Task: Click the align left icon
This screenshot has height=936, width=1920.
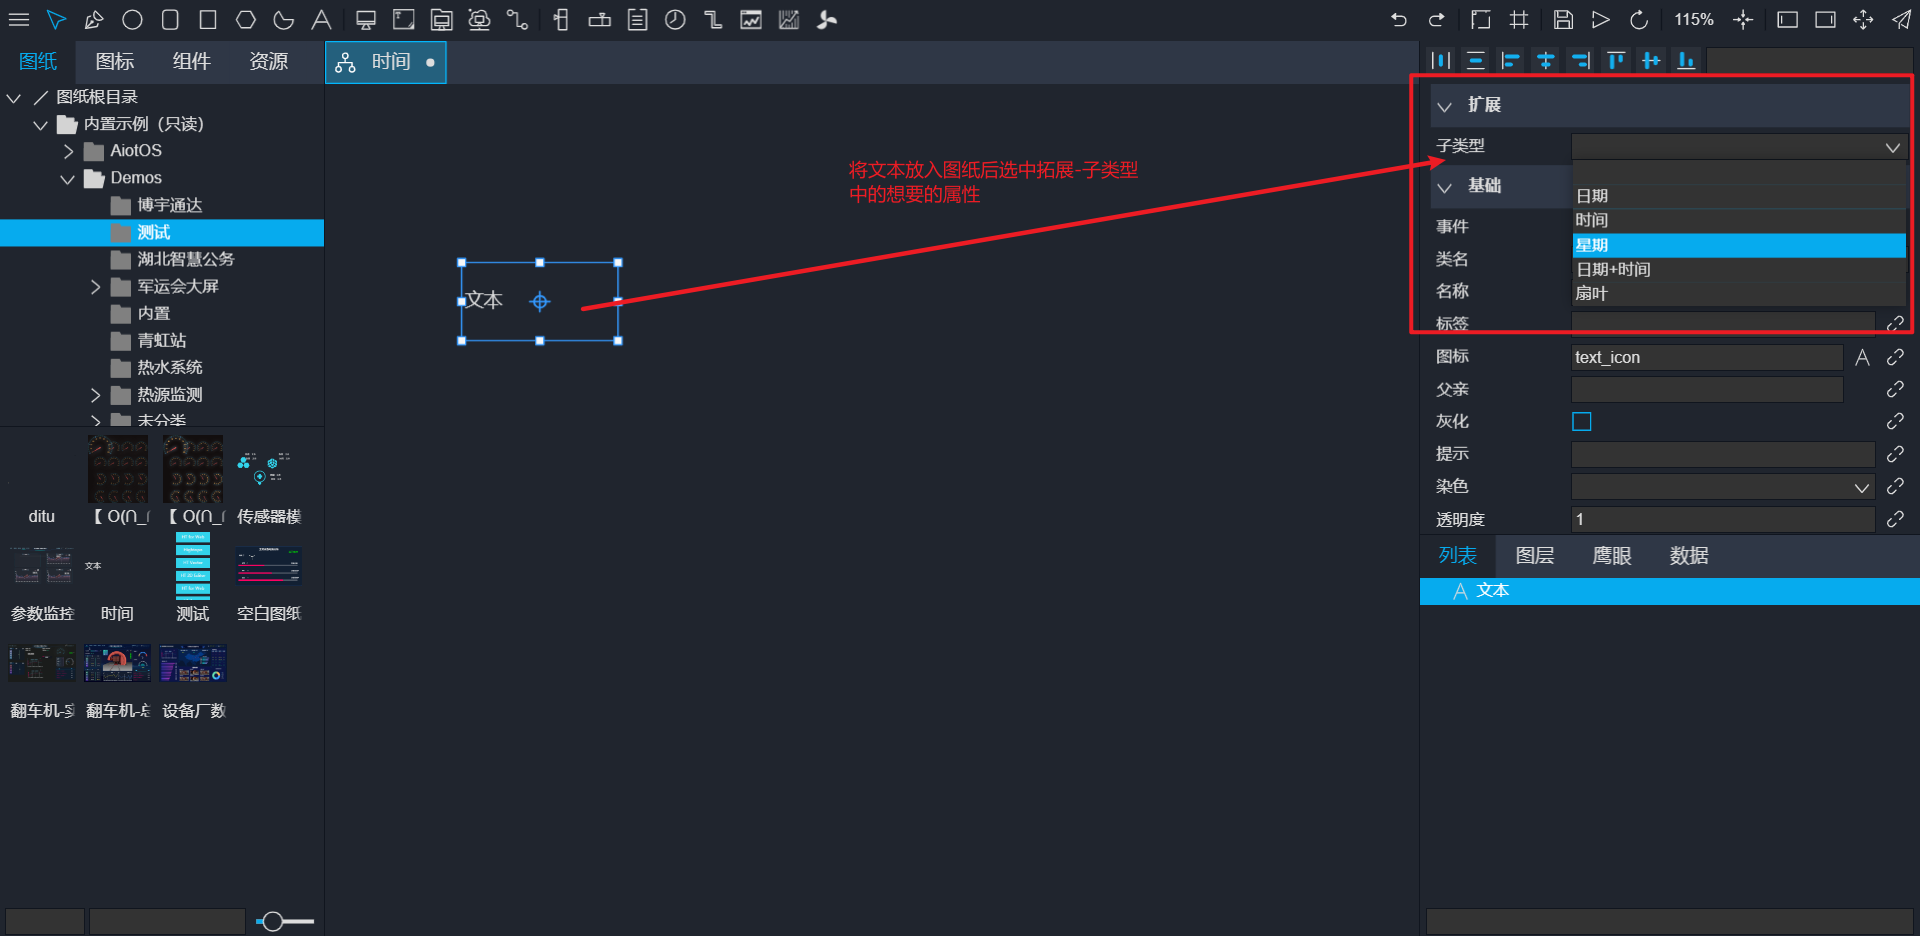Action: (x=1510, y=61)
